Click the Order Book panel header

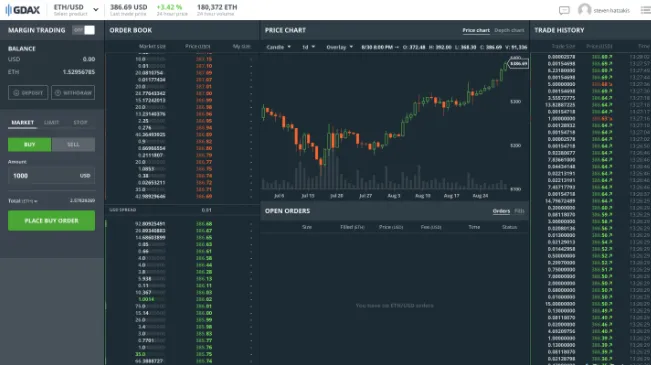[x=182, y=30]
